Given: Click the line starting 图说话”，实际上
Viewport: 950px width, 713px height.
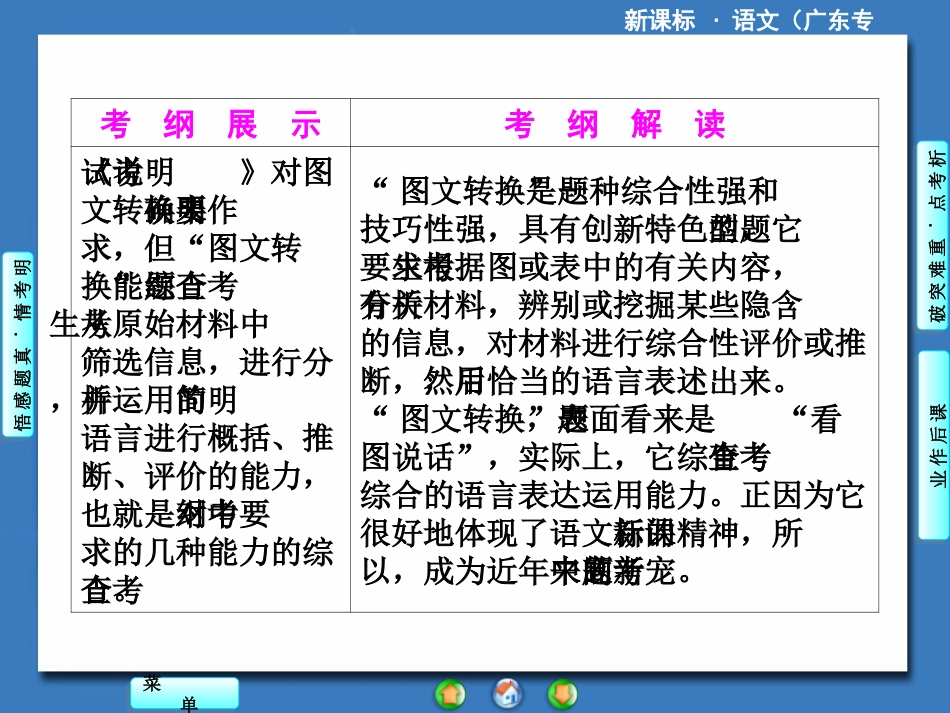Looking at the screenshot, I should pyautogui.click(x=566, y=457).
